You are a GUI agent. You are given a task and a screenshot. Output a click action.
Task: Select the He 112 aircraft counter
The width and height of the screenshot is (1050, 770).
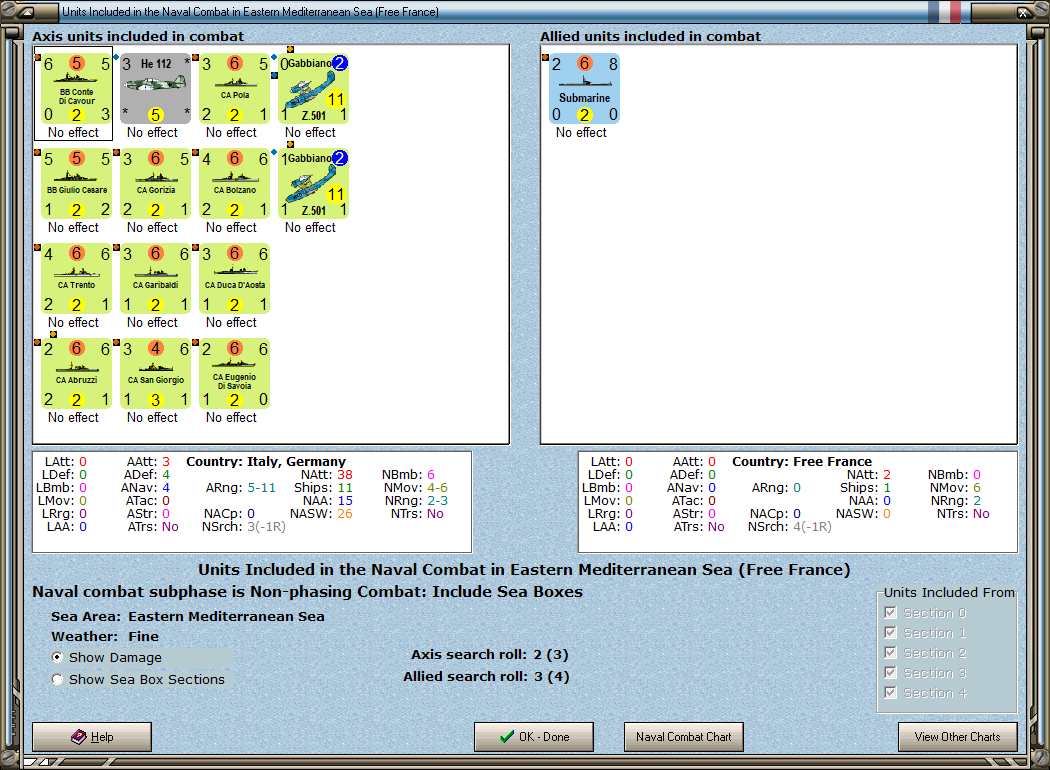point(155,88)
